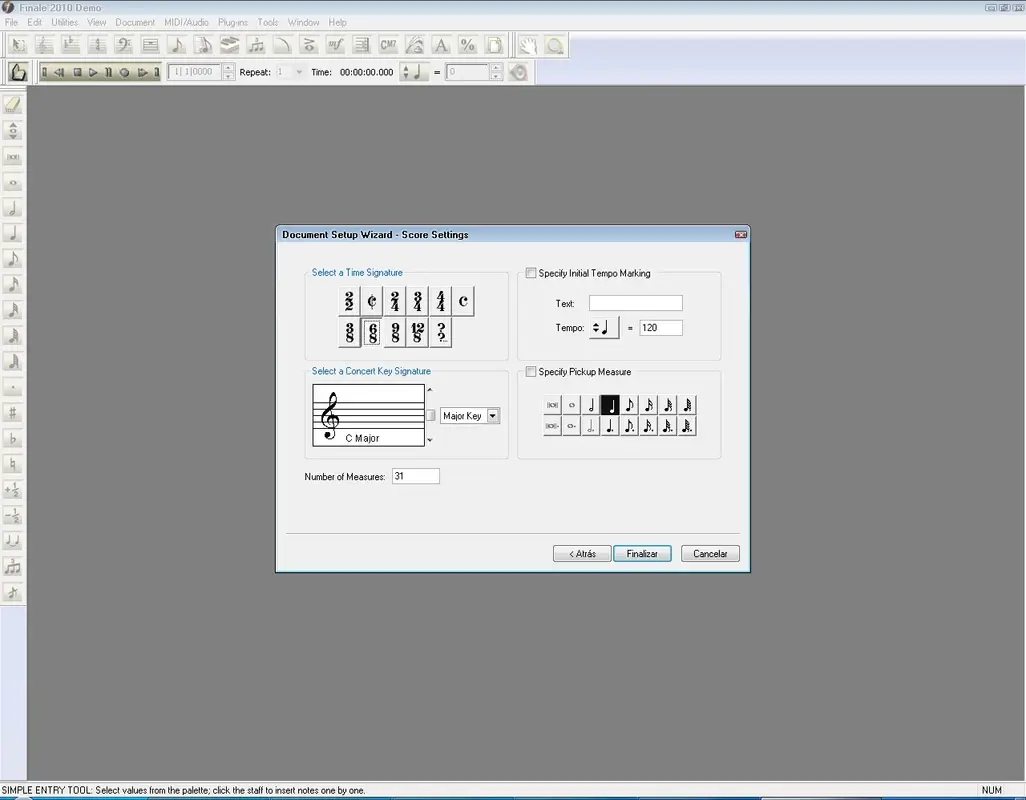The width and height of the screenshot is (1026, 800).
Task: Open the custom time signature question-mark button
Action: [x=441, y=333]
